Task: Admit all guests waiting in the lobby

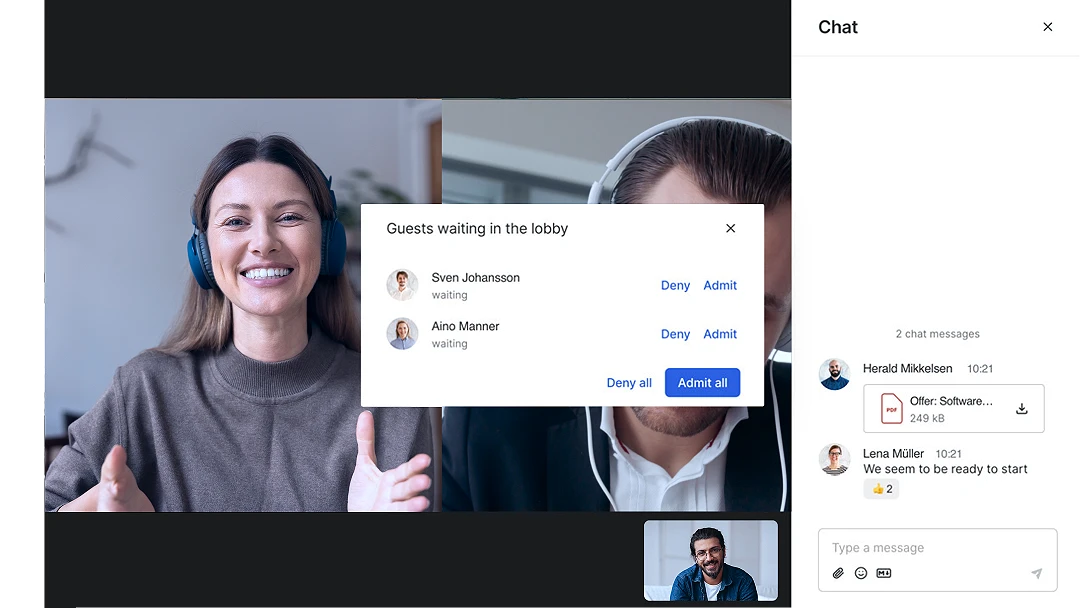Action: (x=702, y=382)
